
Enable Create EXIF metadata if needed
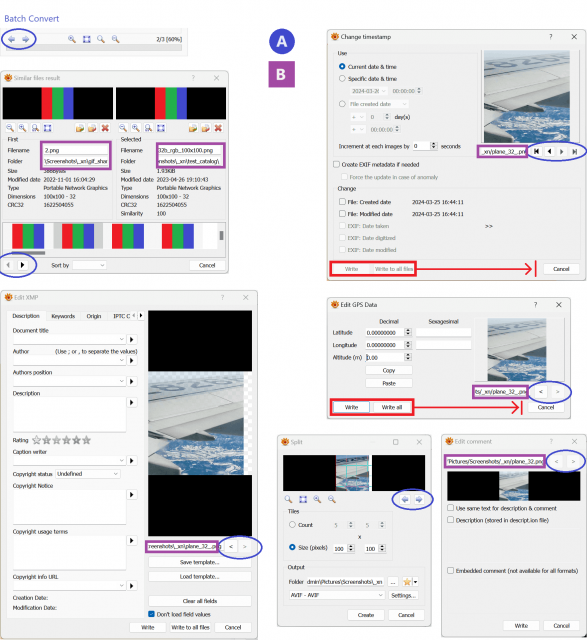tap(336, 164)
